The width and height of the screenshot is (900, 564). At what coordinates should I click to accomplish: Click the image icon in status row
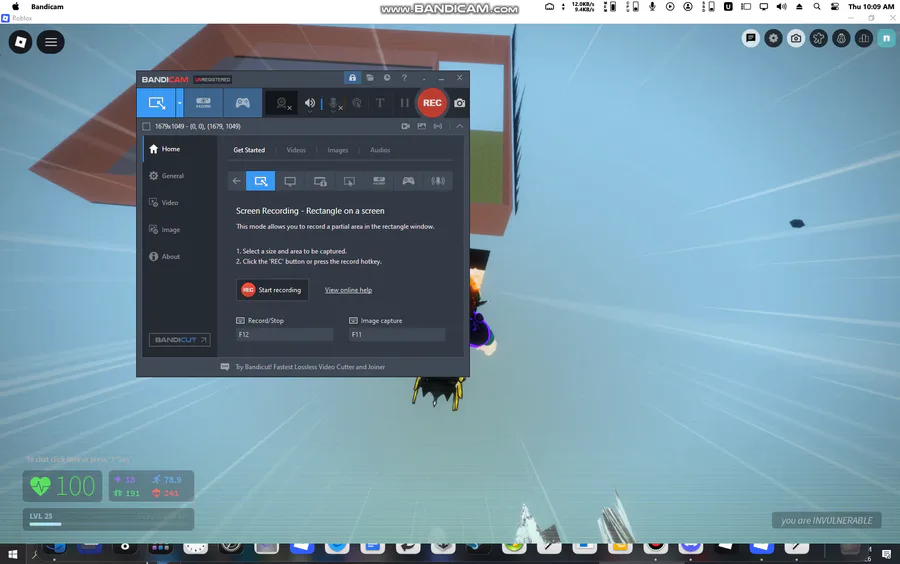tap(422, 126)
